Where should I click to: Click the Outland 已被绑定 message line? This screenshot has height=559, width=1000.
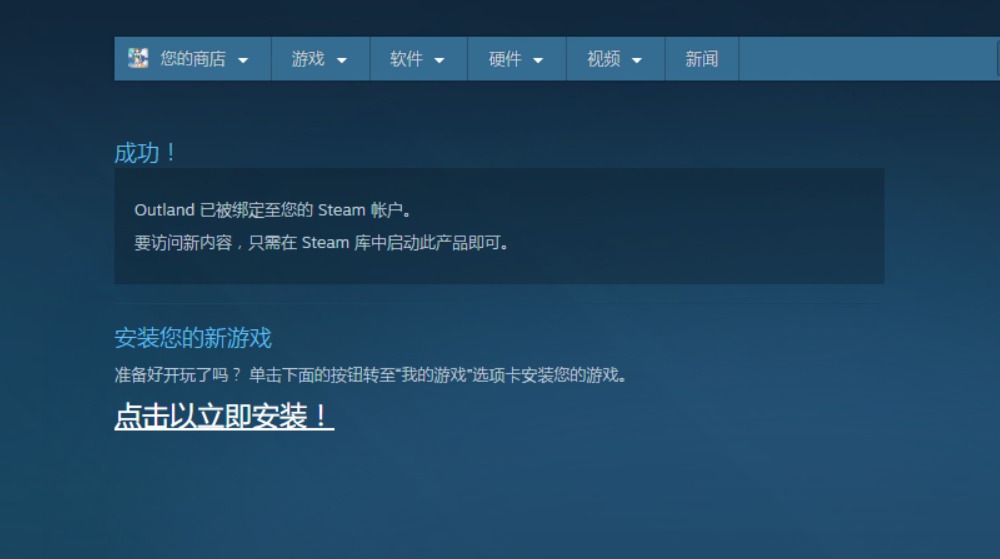point(273,210)
